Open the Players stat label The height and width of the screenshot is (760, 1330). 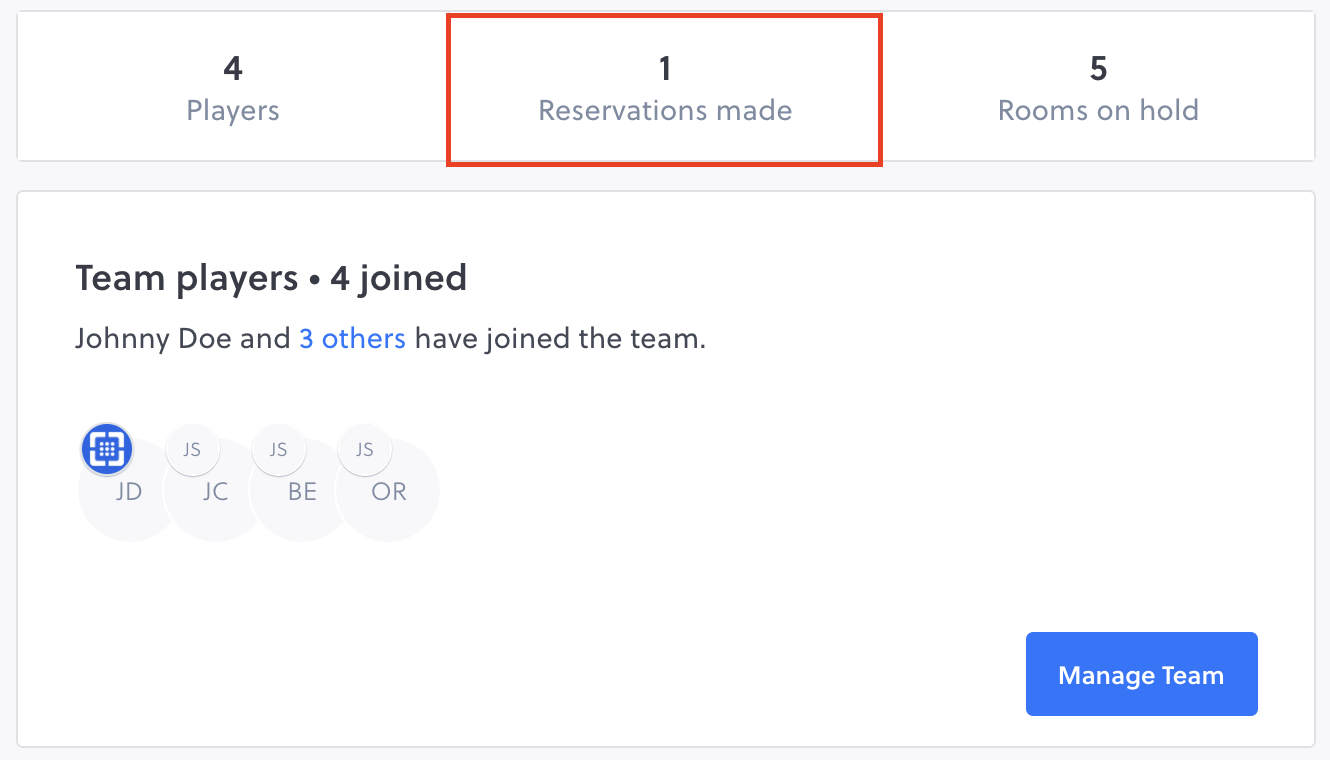tap(233, 110)
